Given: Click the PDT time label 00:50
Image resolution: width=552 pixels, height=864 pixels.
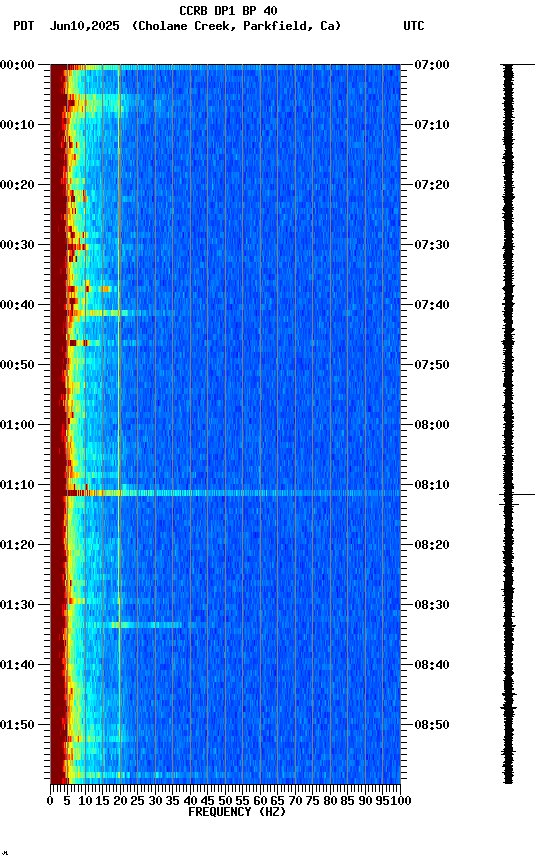Looking at the screenshot, I should click(17, 365).
